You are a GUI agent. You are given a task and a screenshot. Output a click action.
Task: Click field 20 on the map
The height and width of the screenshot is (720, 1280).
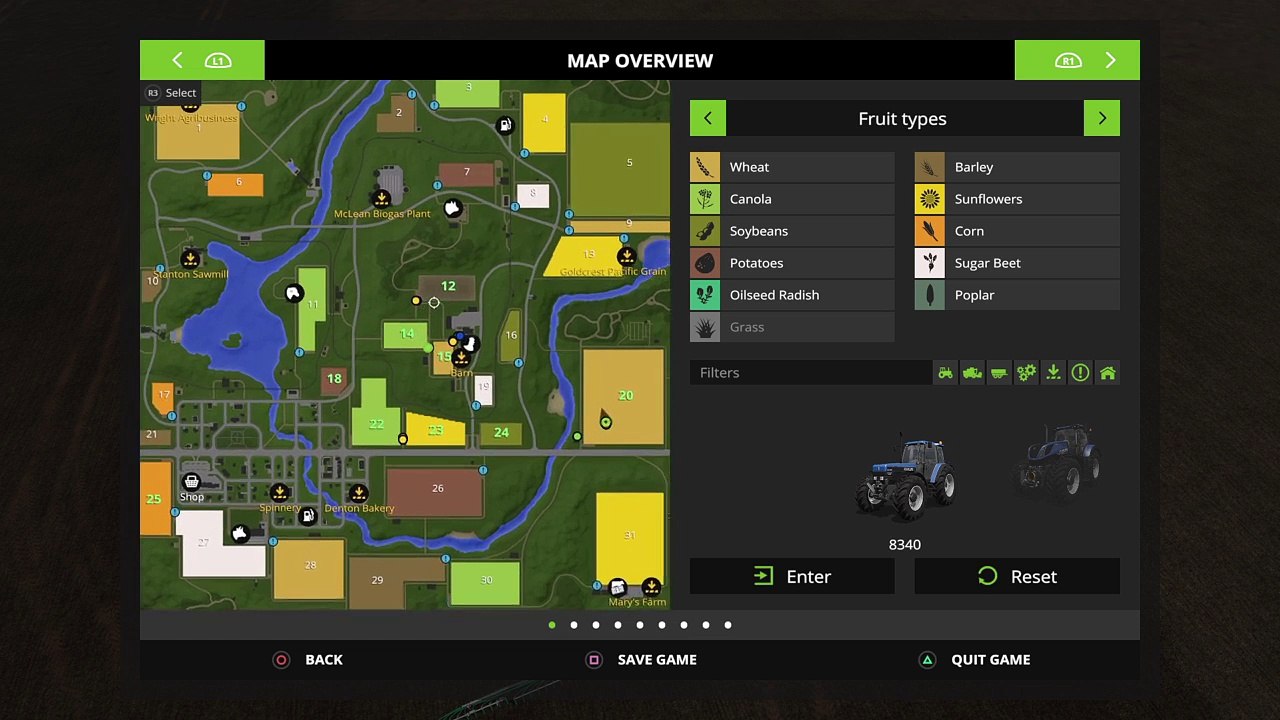pyautogui.click(x=624, y=396)
